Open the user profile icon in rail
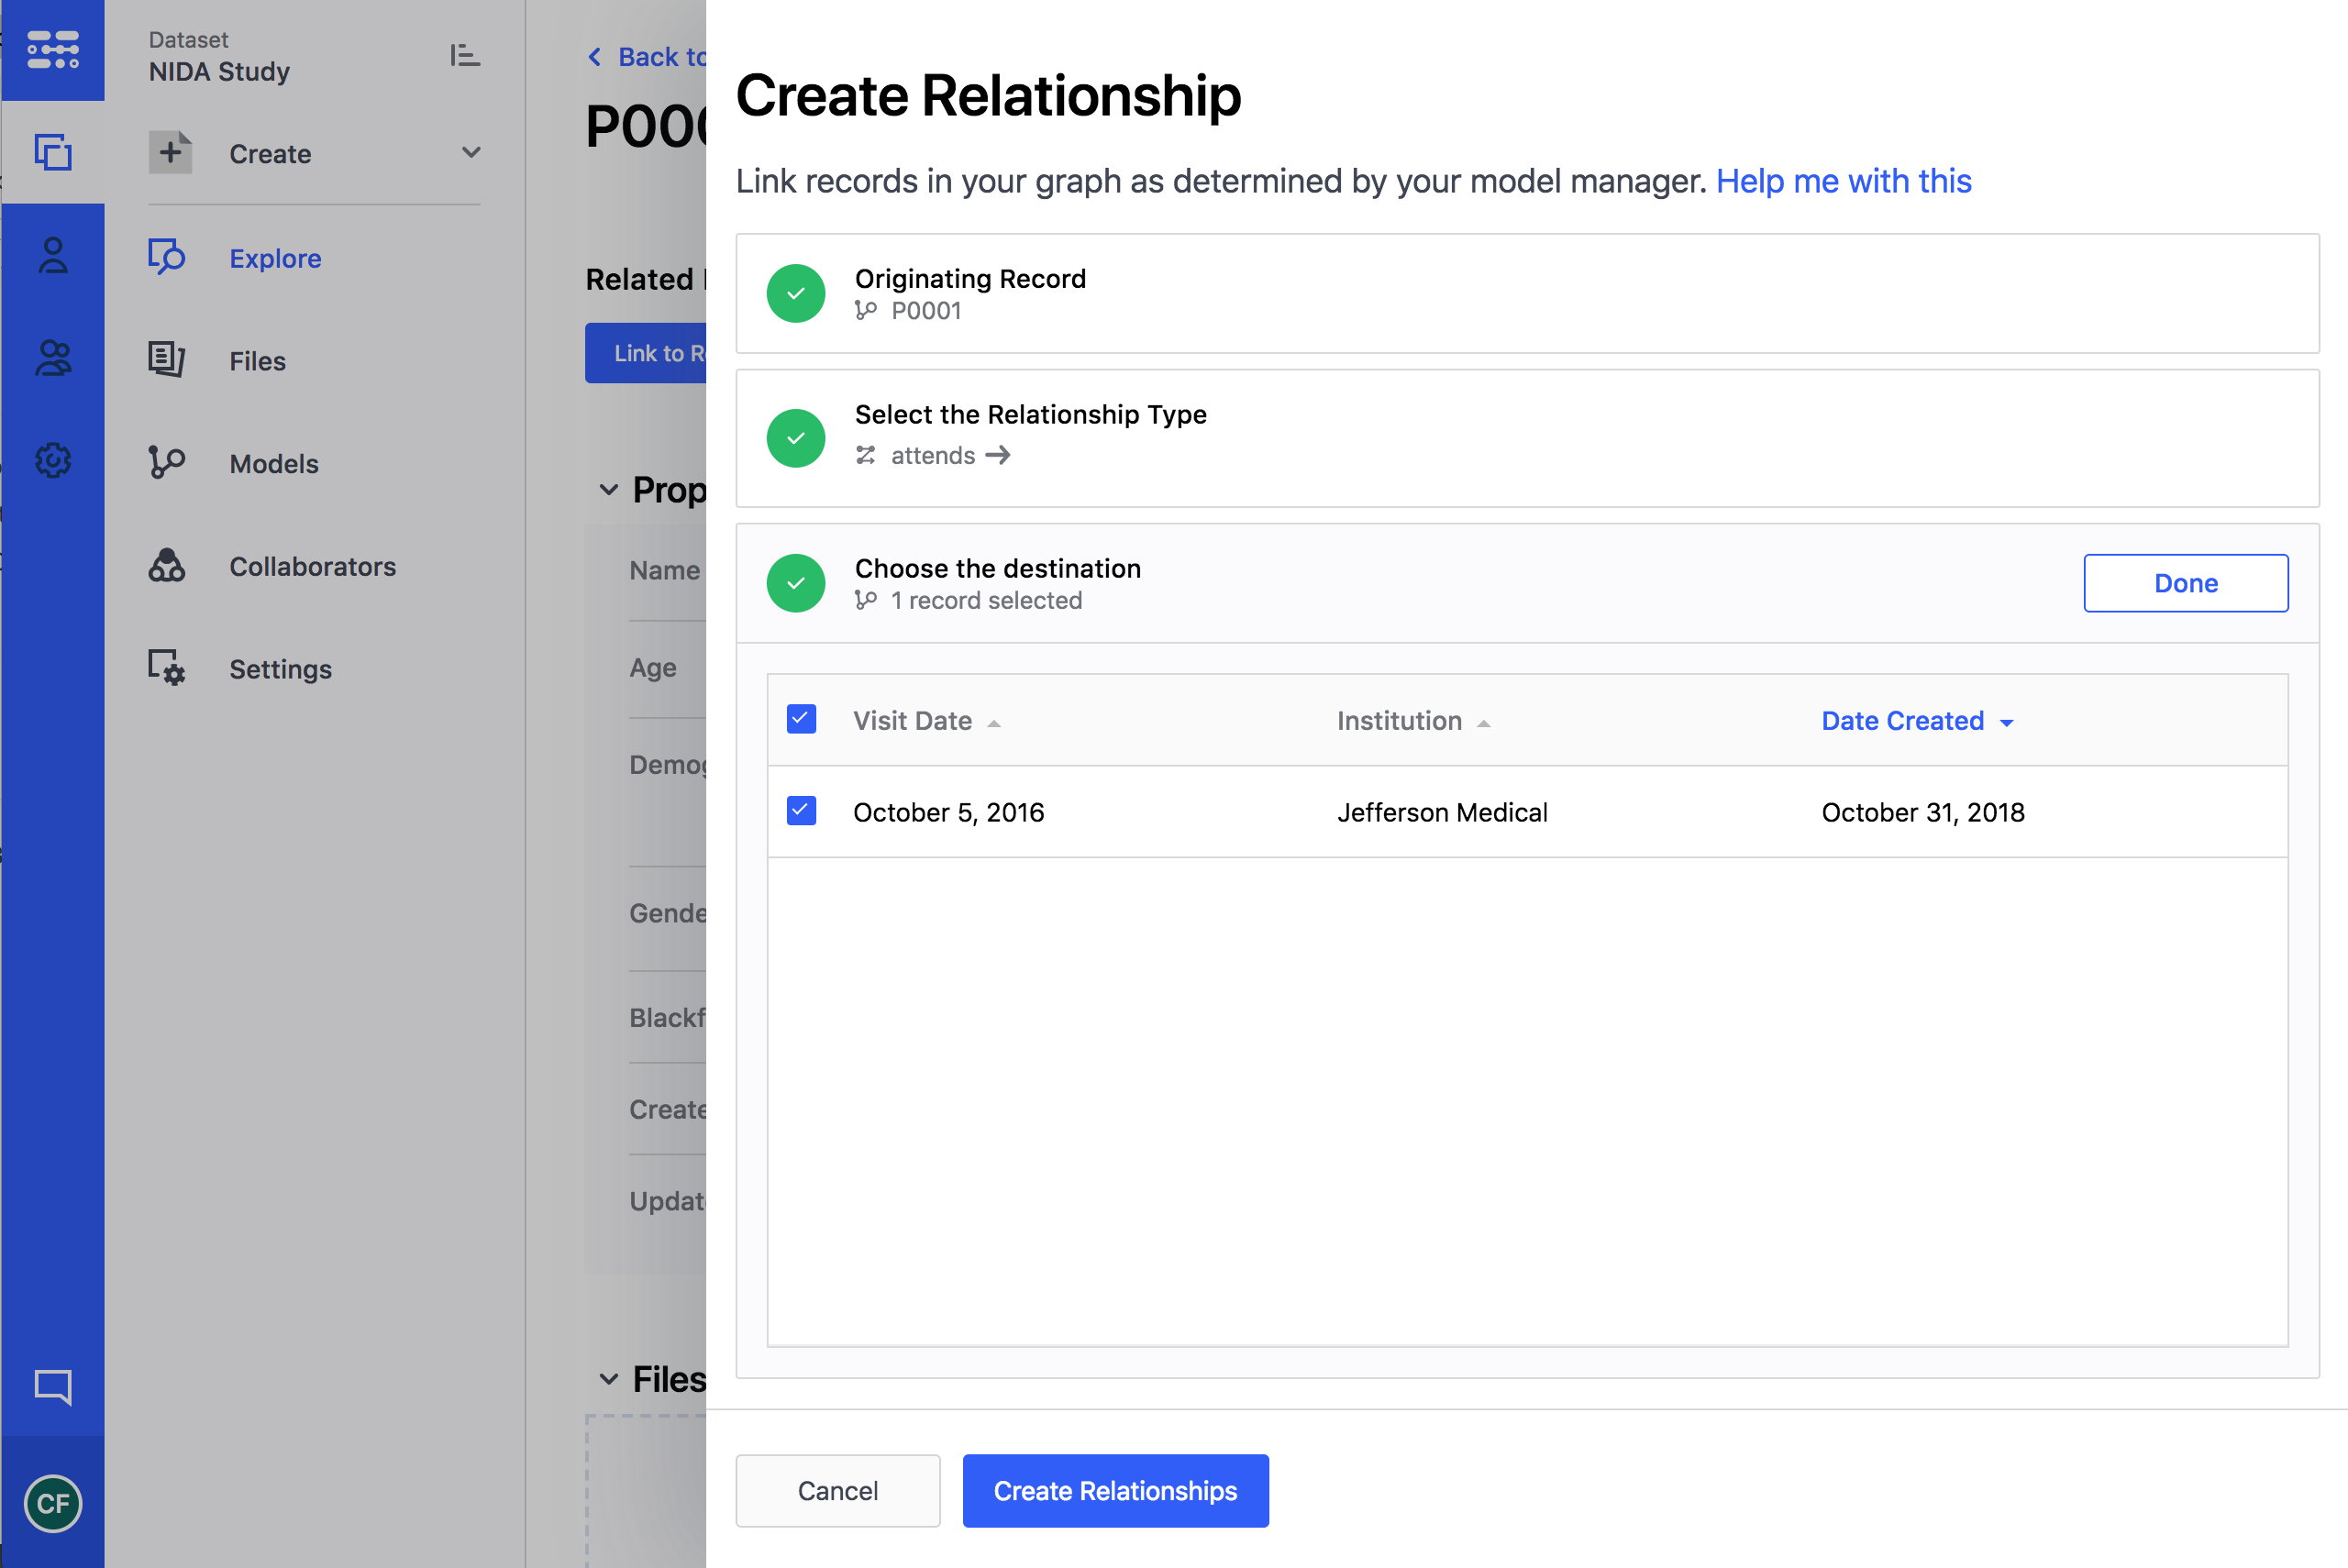This screenshot has height=1568, width=2348. click(53, 255)
